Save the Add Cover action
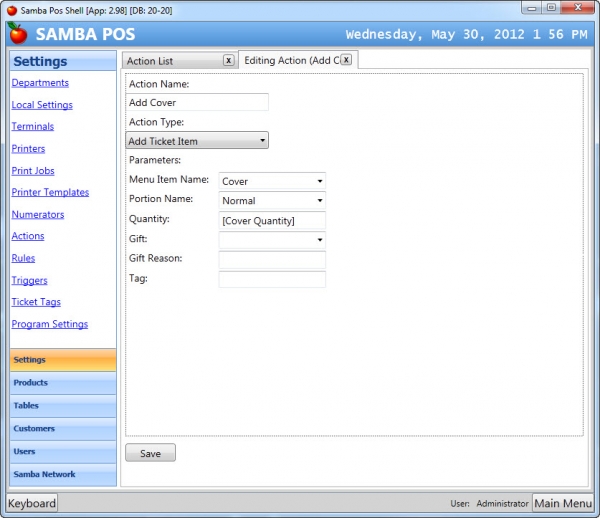The image size is (600, 518). (x=150, y=453)
